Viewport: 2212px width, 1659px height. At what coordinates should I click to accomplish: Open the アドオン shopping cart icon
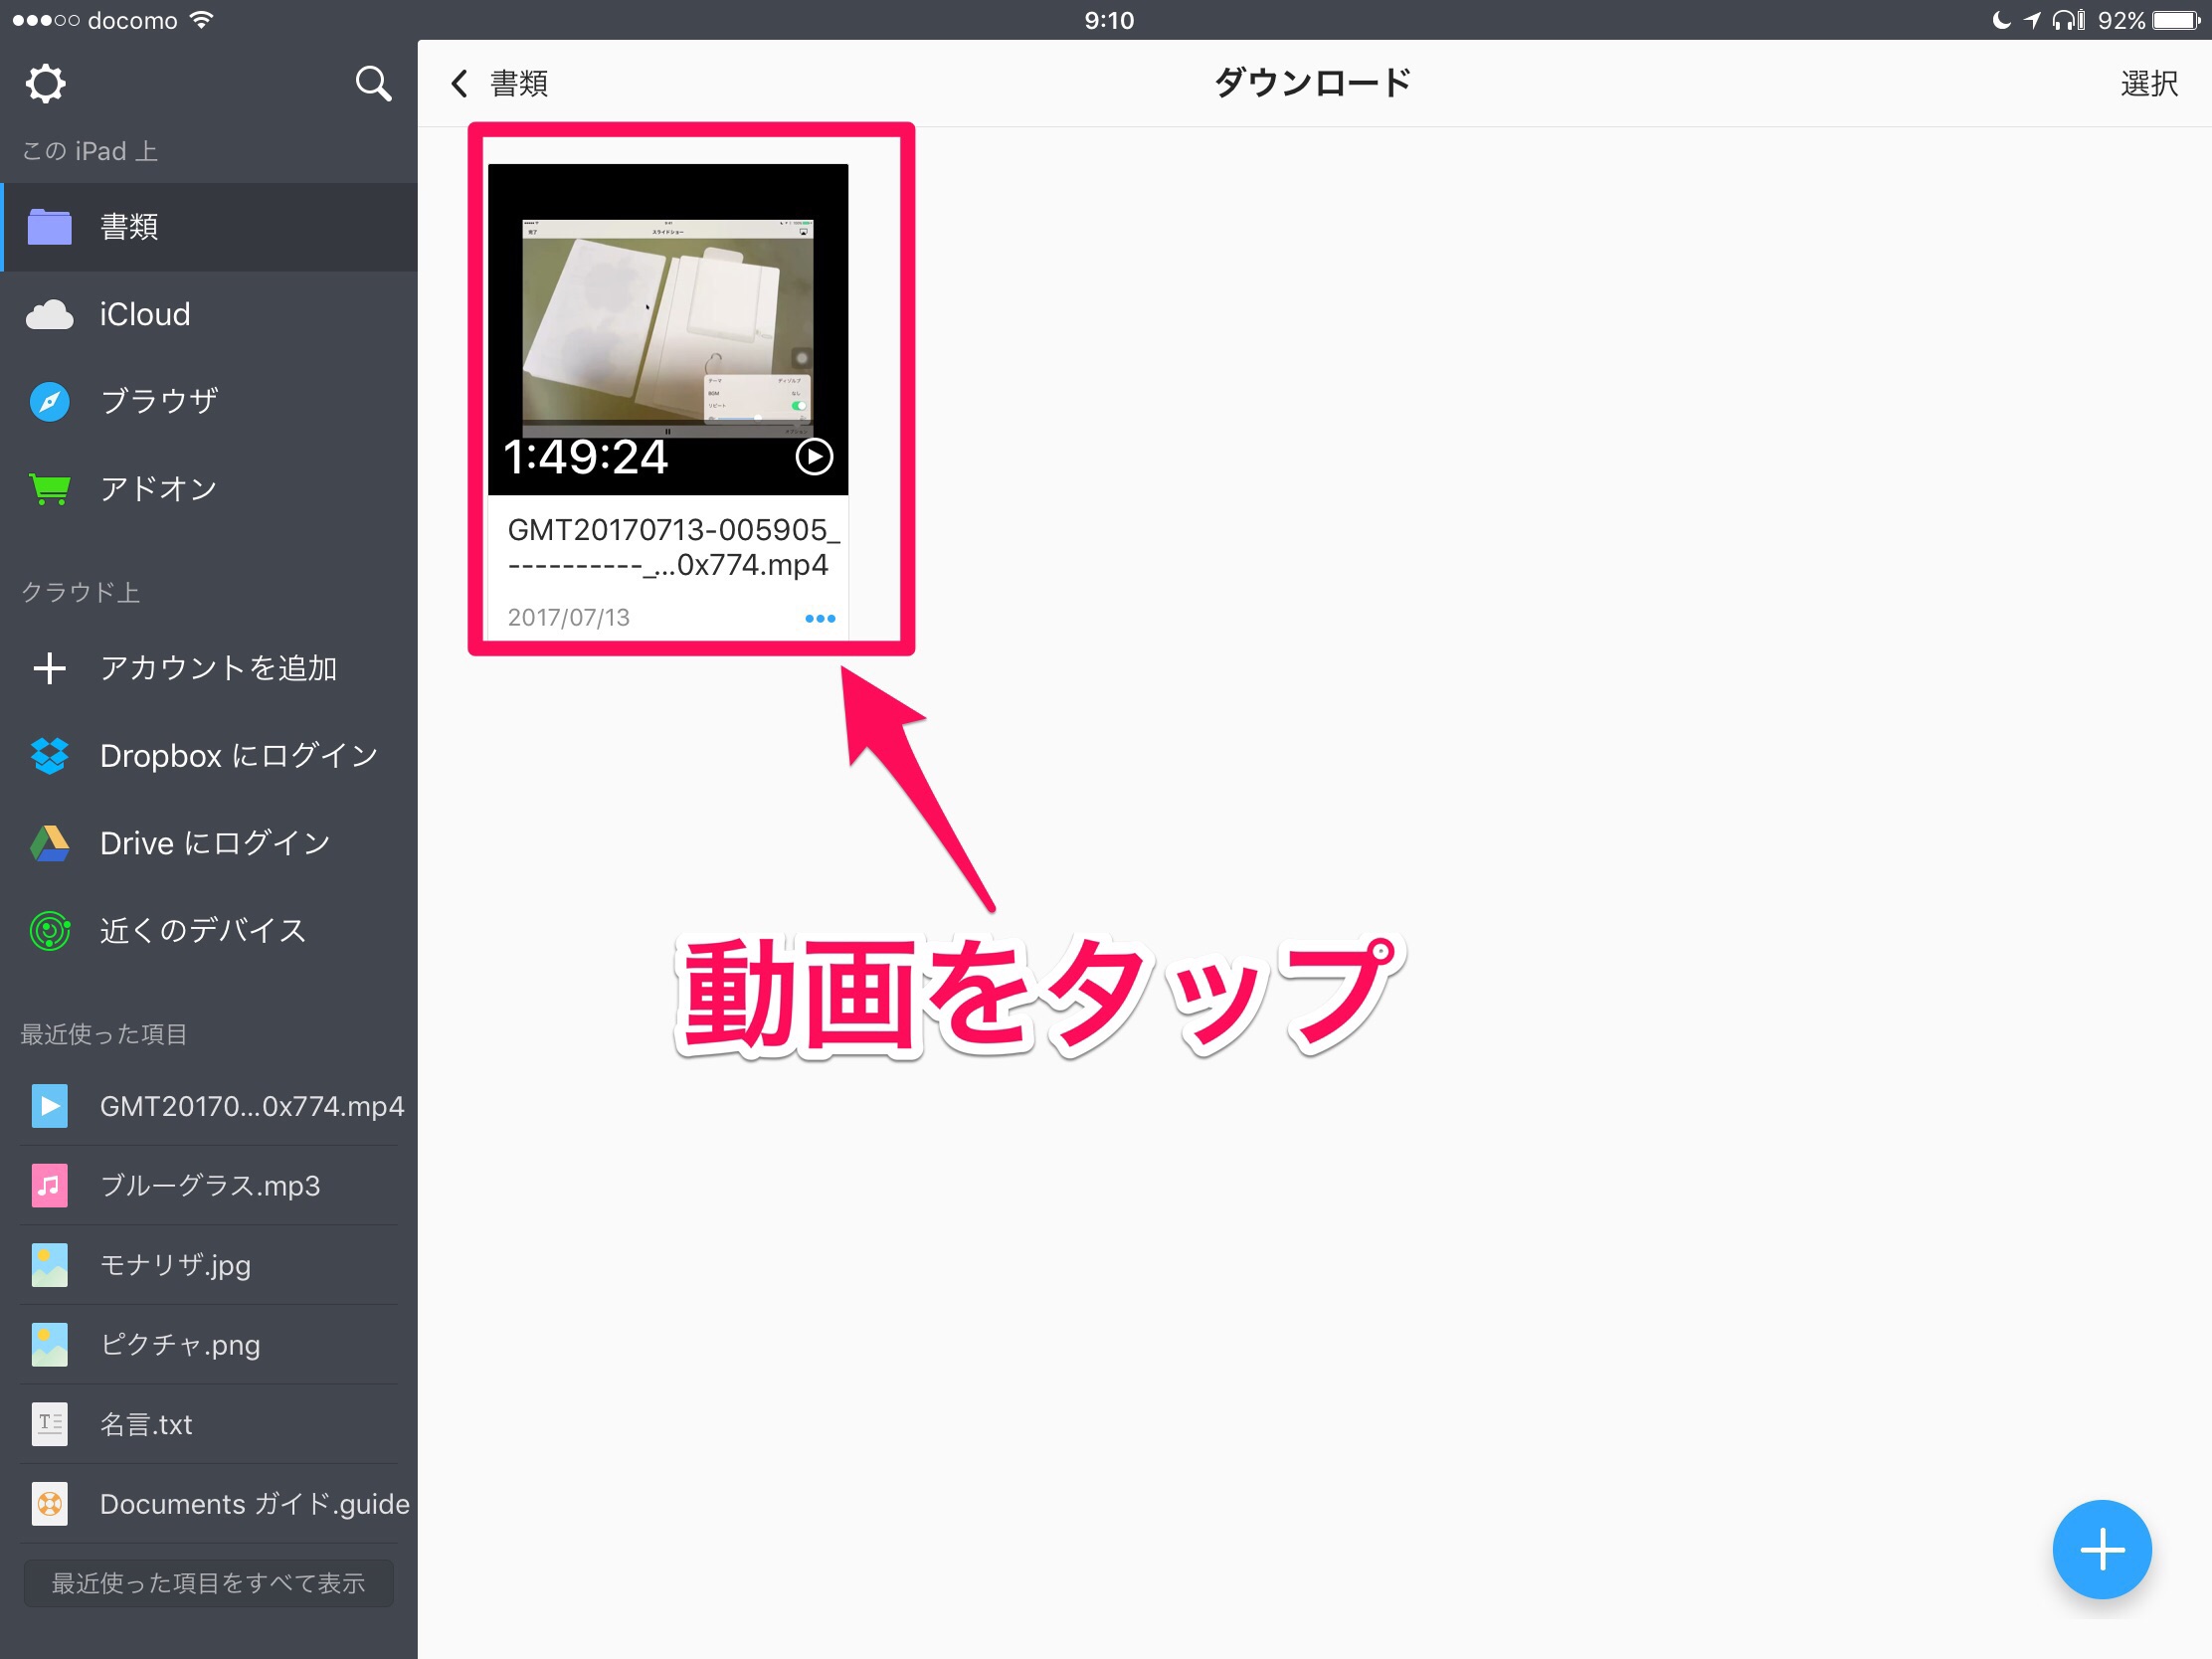(49, 489)
